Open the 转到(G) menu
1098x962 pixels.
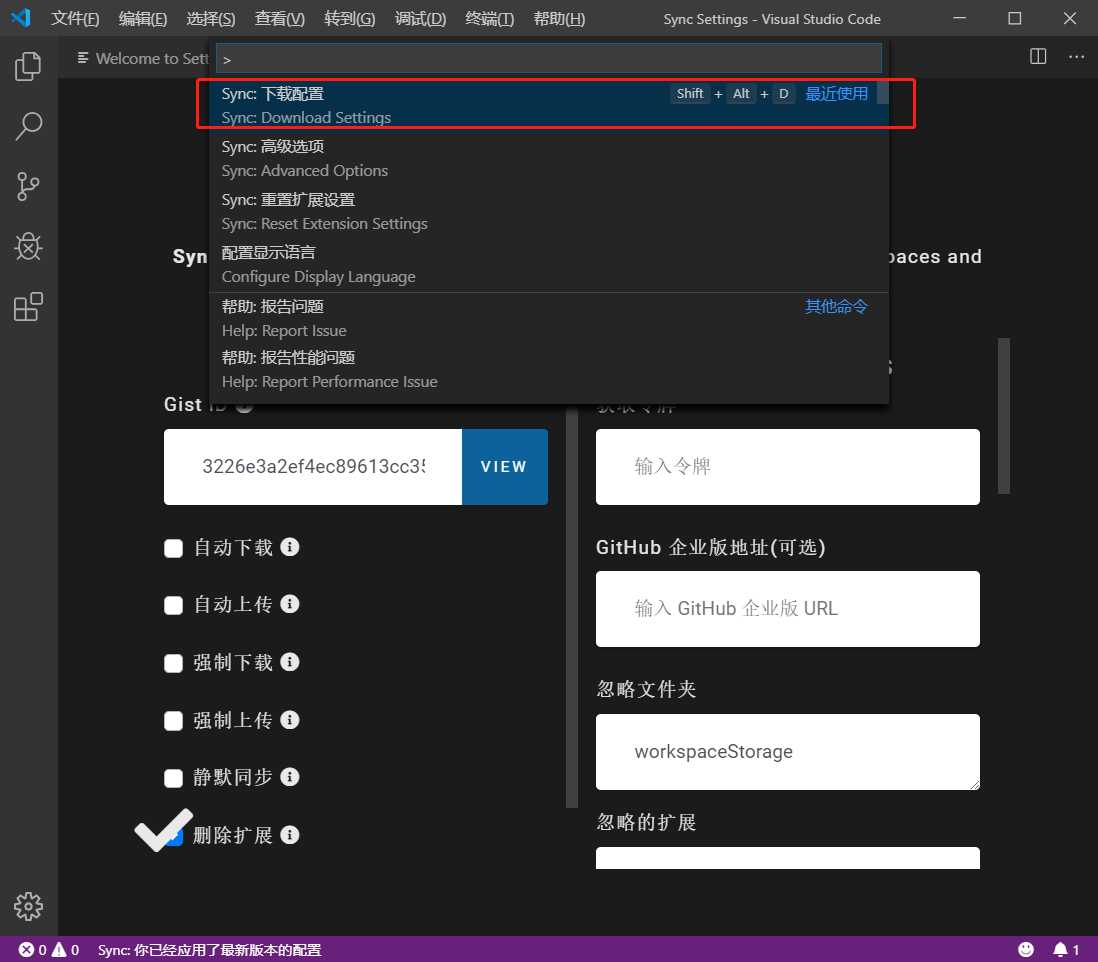pos(349,18)
